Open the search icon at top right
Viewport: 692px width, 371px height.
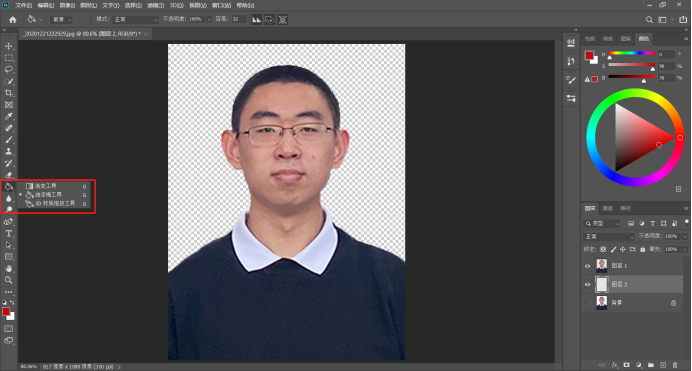tap(649, 19)
